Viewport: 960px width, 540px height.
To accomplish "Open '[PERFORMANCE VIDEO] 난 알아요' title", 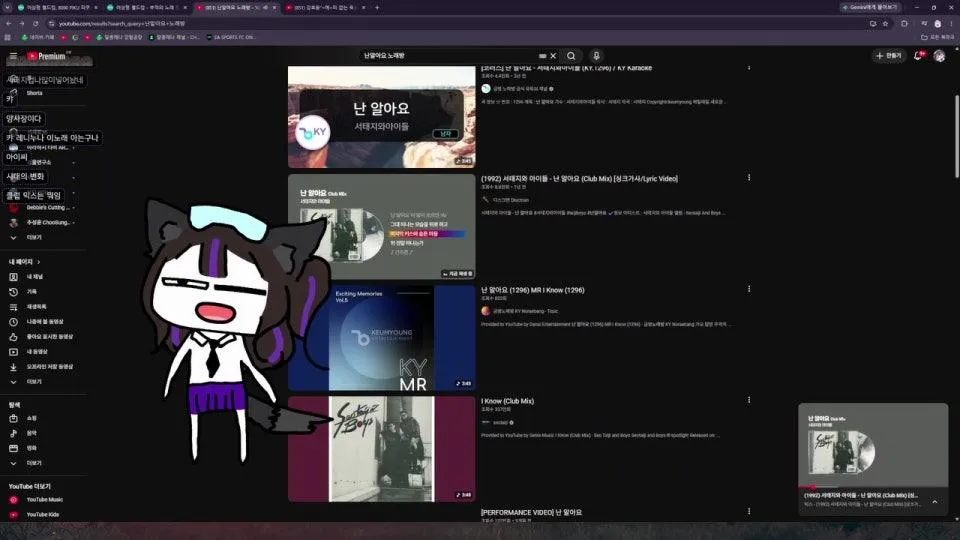I will pos(531,512).
